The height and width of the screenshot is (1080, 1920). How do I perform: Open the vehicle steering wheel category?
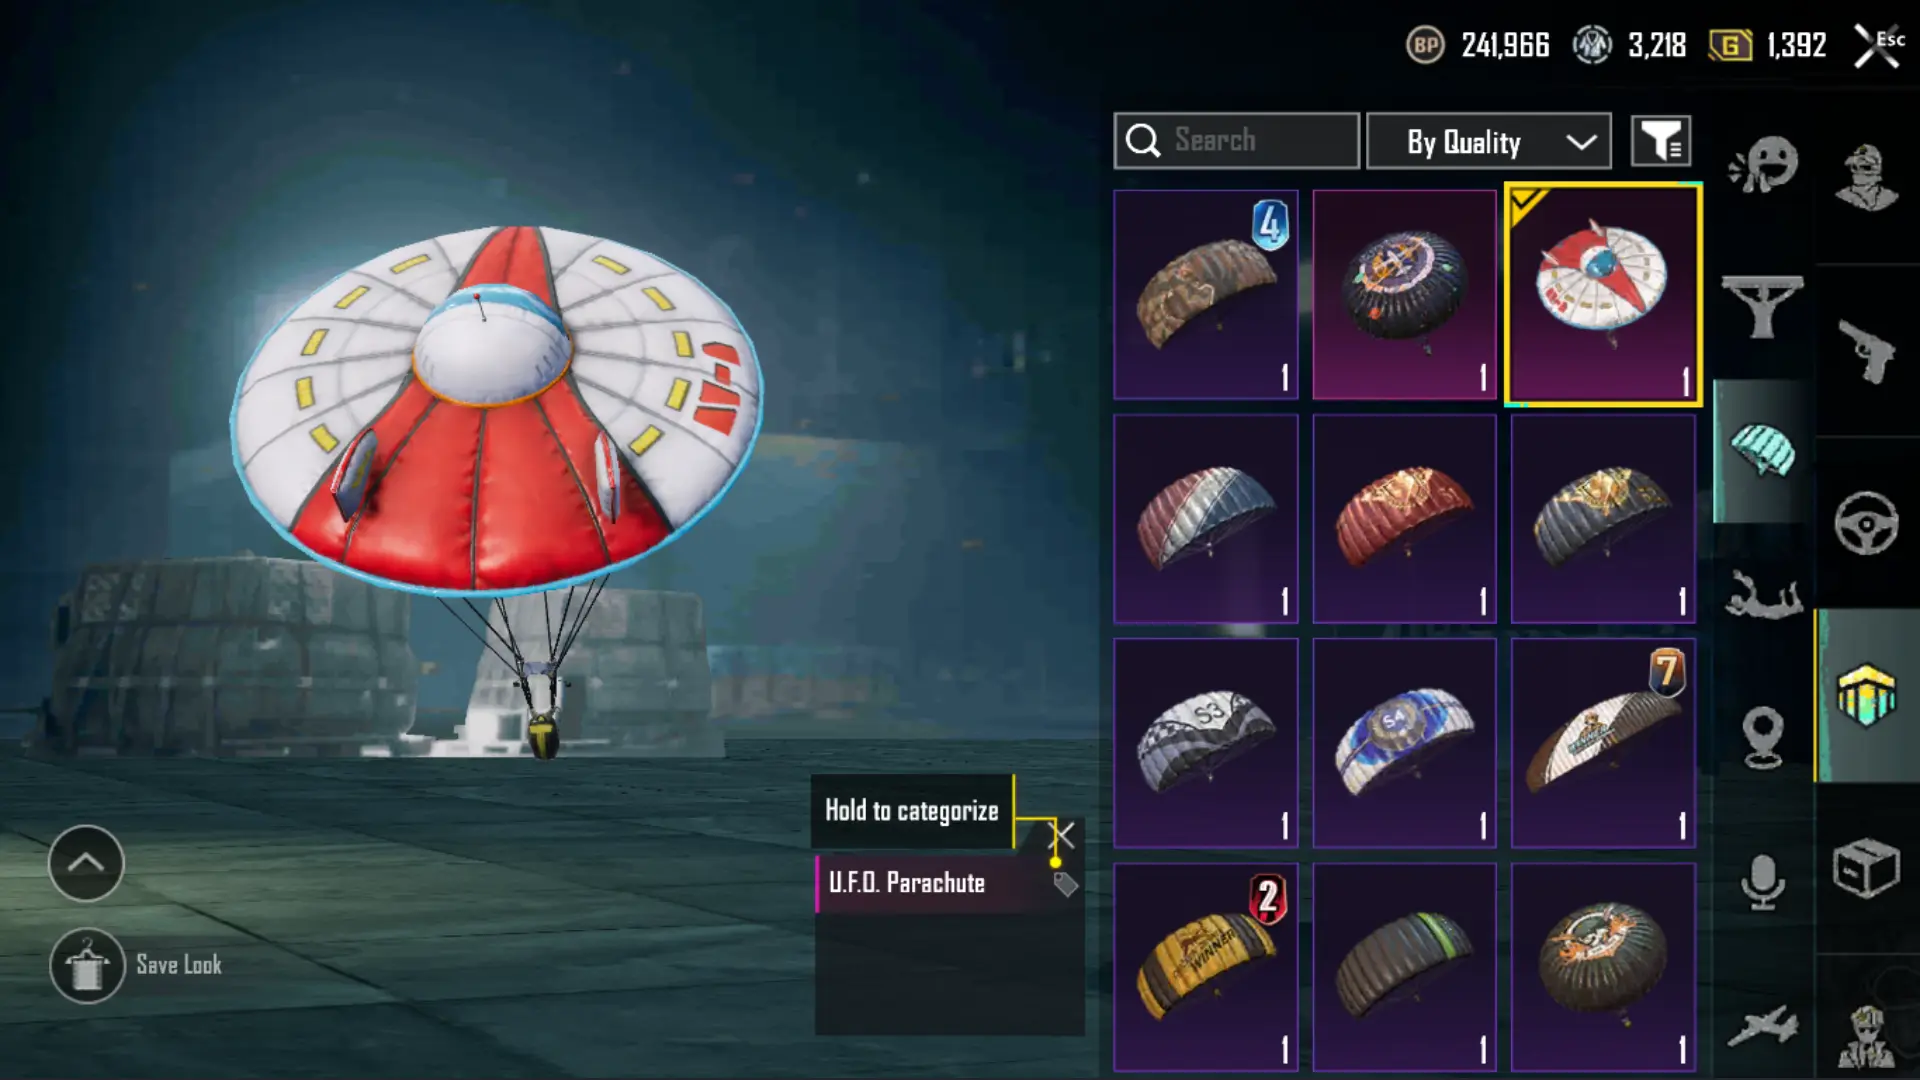tap(1866, 523)
